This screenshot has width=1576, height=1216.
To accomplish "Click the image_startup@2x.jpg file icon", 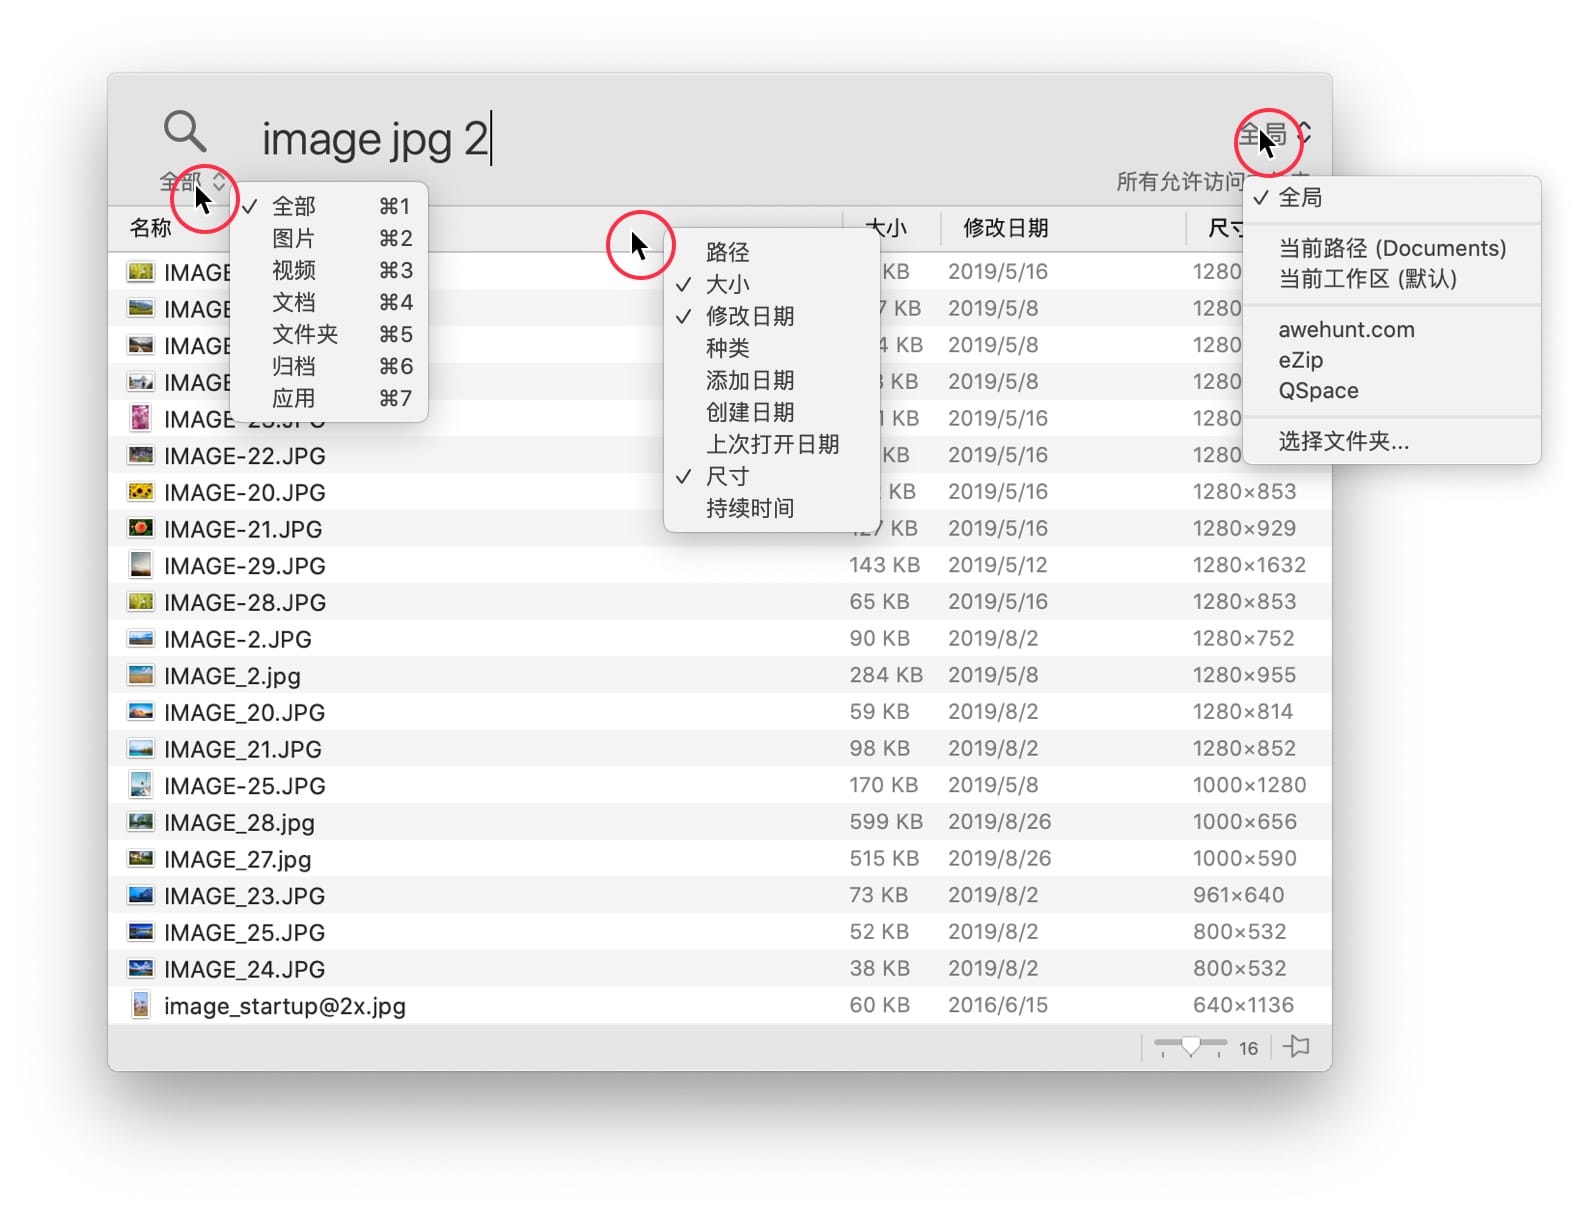I will pyautogui.click(x=141, y=1005).
